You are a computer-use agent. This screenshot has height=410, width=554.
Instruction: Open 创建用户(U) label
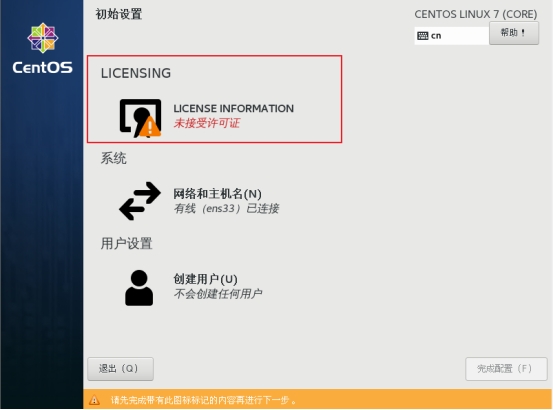coord(205,279)
